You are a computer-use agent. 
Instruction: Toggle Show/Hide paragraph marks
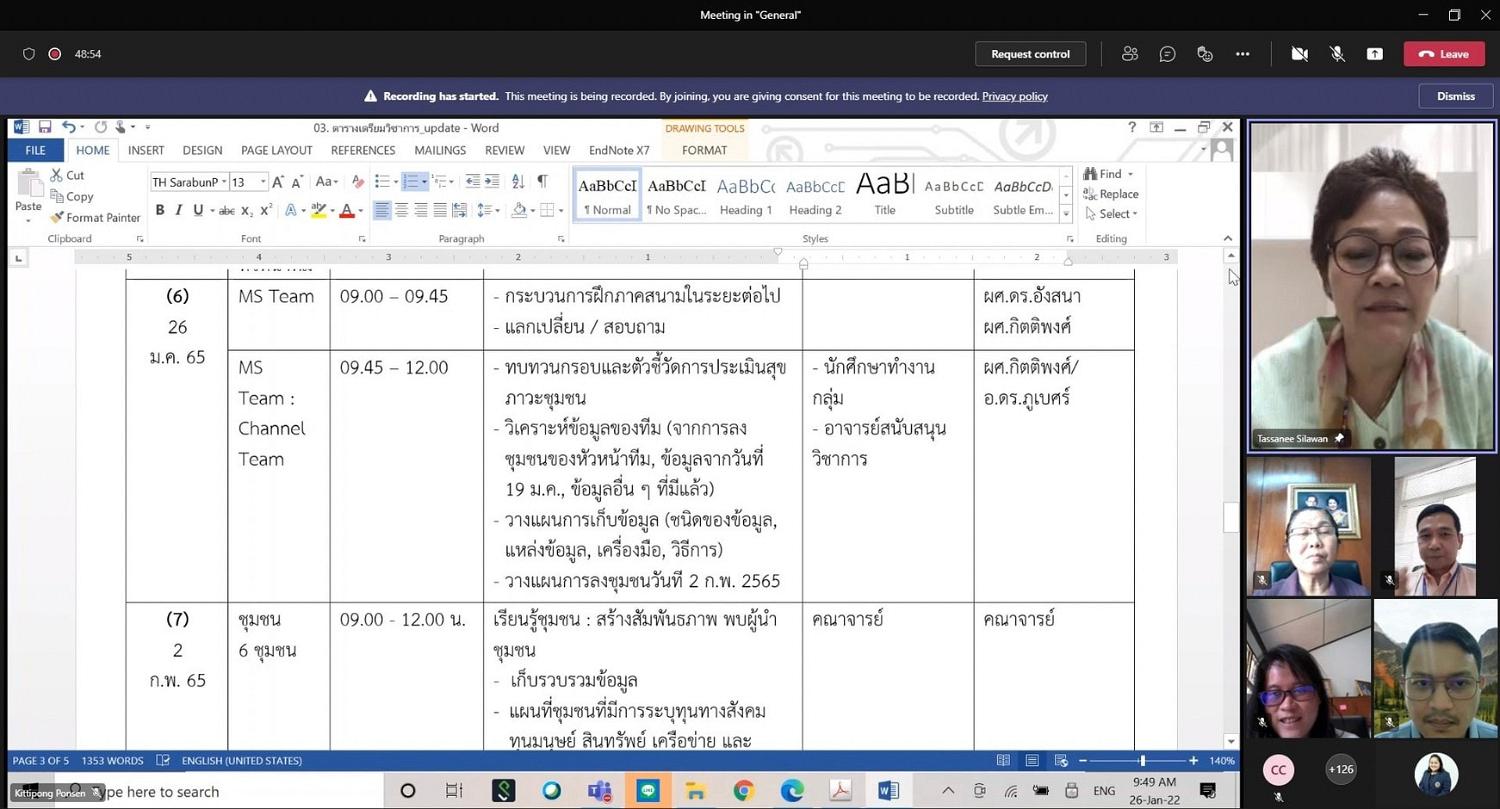click(x=542, y=182)
